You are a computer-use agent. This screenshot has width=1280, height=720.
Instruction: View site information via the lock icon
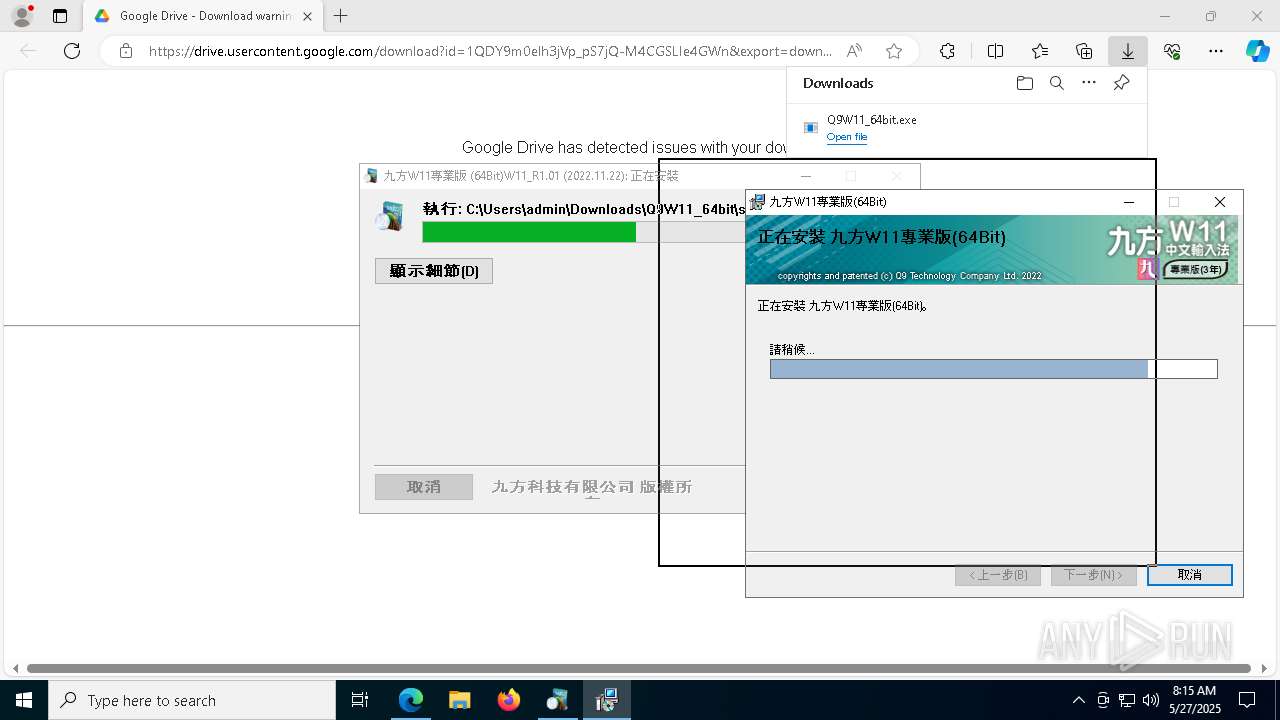tap(126, 51)
